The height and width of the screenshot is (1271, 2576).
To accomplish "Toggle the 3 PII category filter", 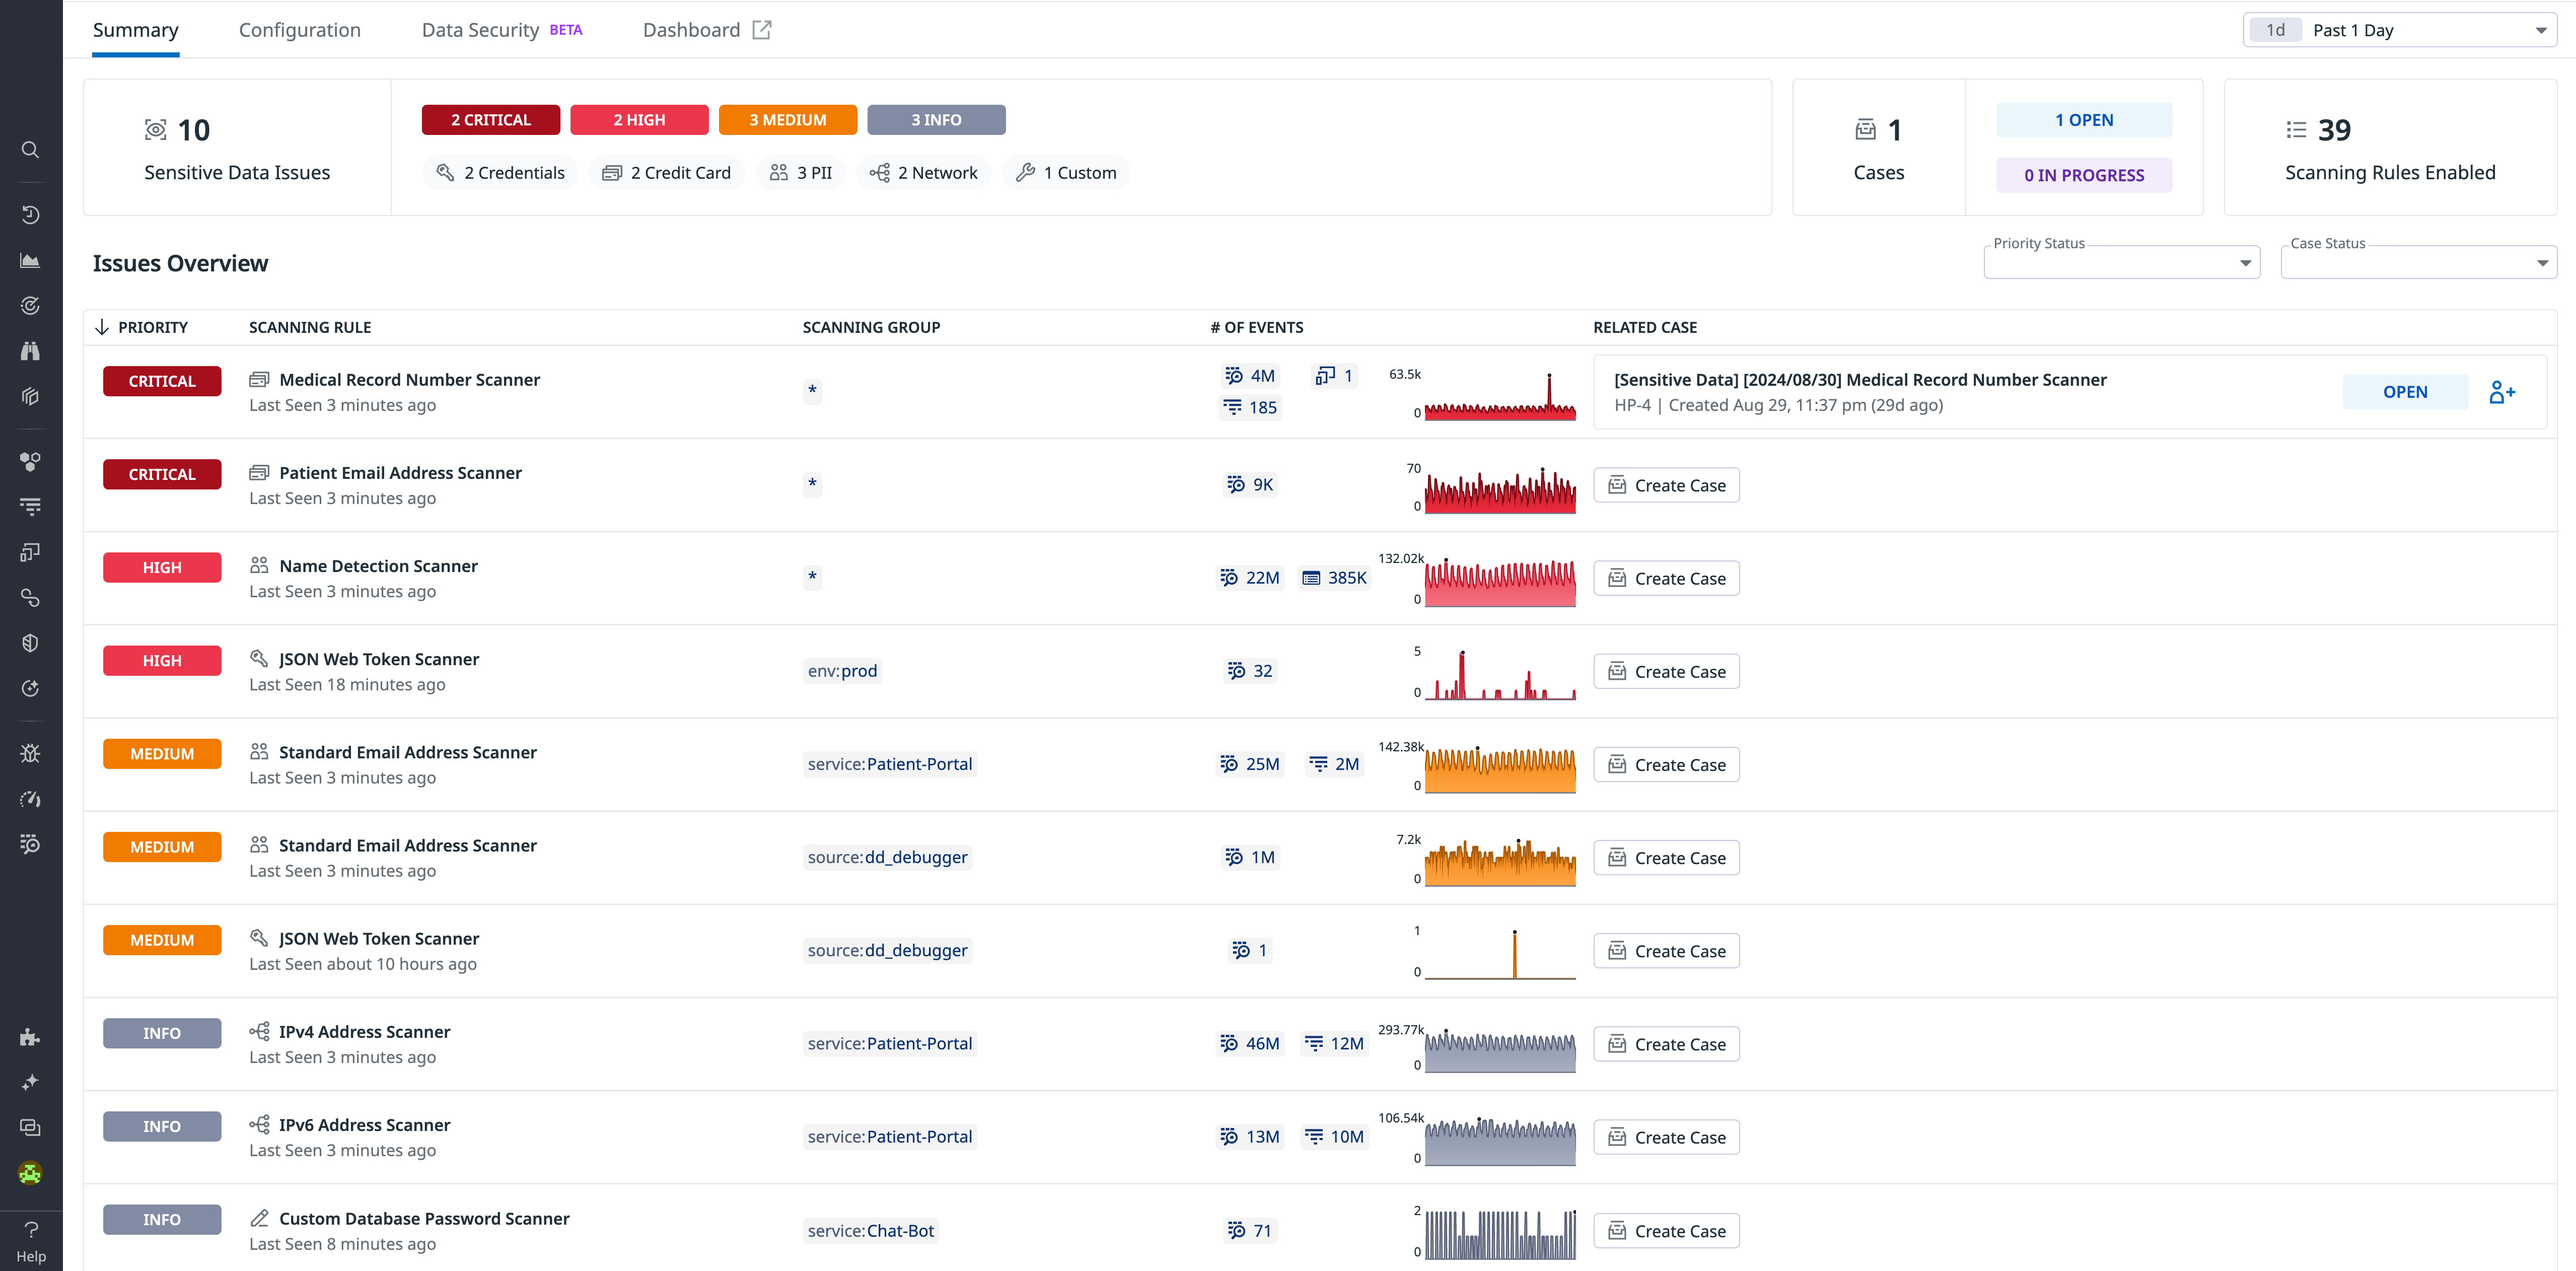I will click(x=800, y=172).
